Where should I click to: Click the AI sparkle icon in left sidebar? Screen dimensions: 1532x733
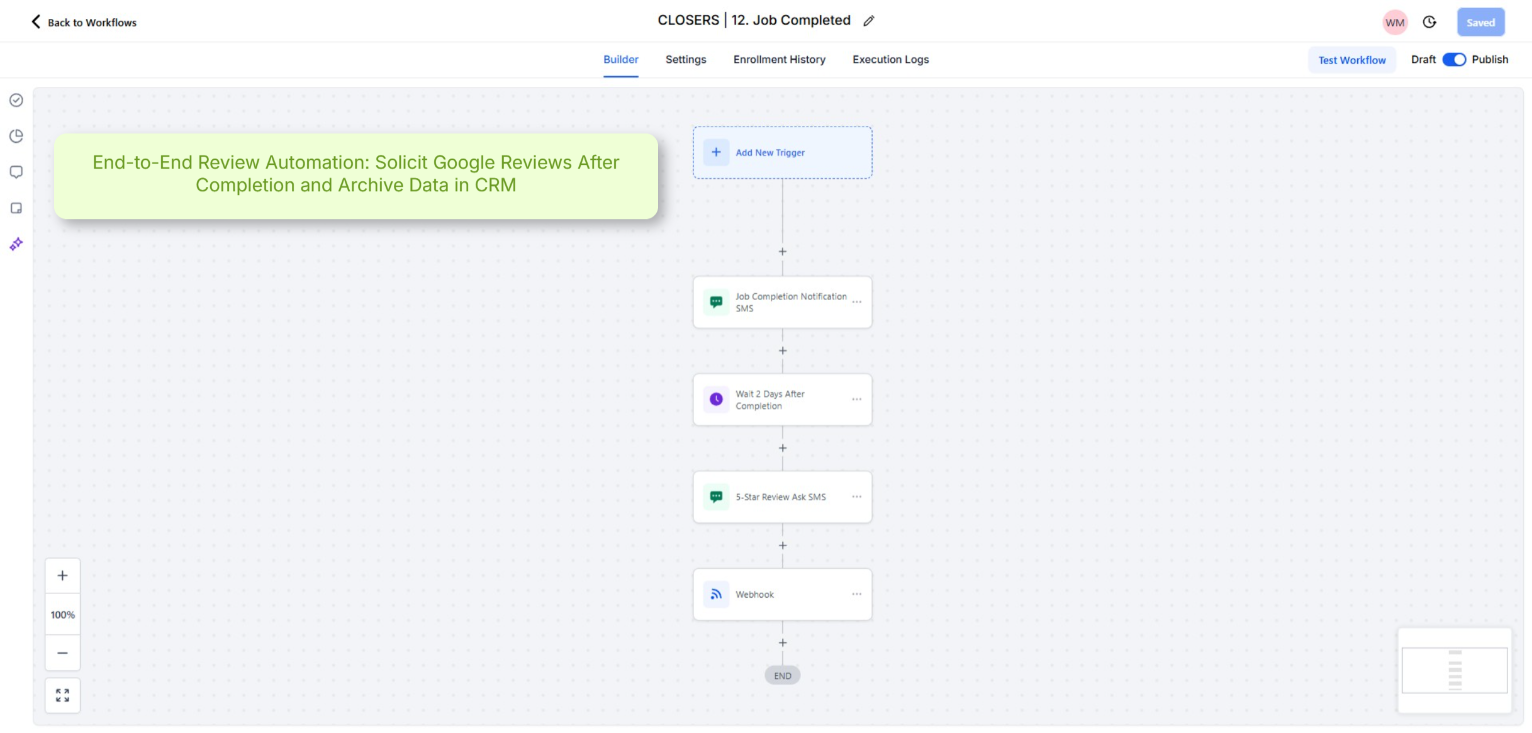(x=16, y=244)
